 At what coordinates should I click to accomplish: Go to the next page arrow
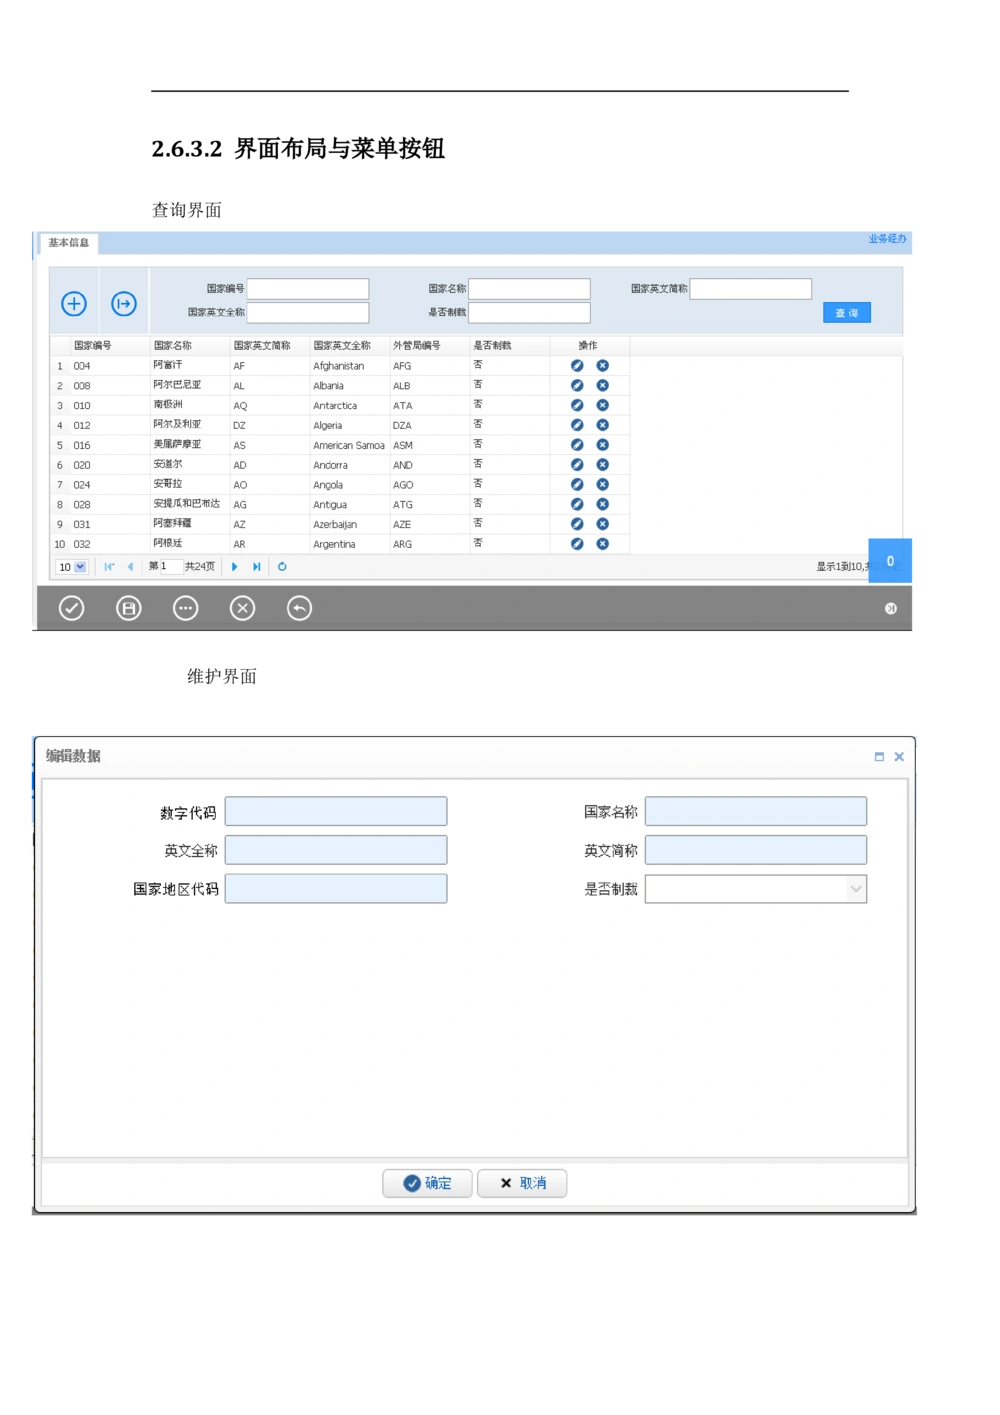(235, 567)
